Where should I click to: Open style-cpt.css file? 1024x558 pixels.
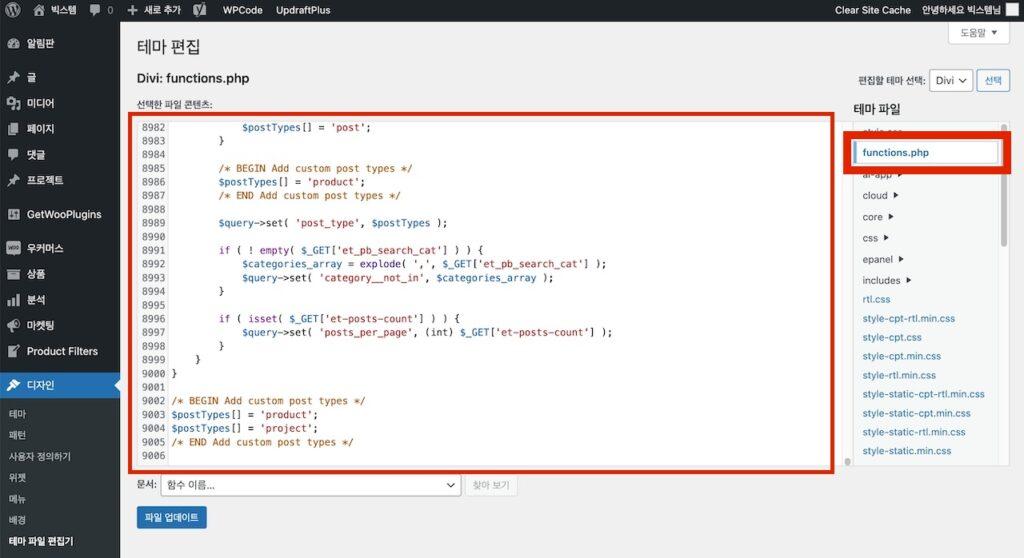[x=891, y=337]
